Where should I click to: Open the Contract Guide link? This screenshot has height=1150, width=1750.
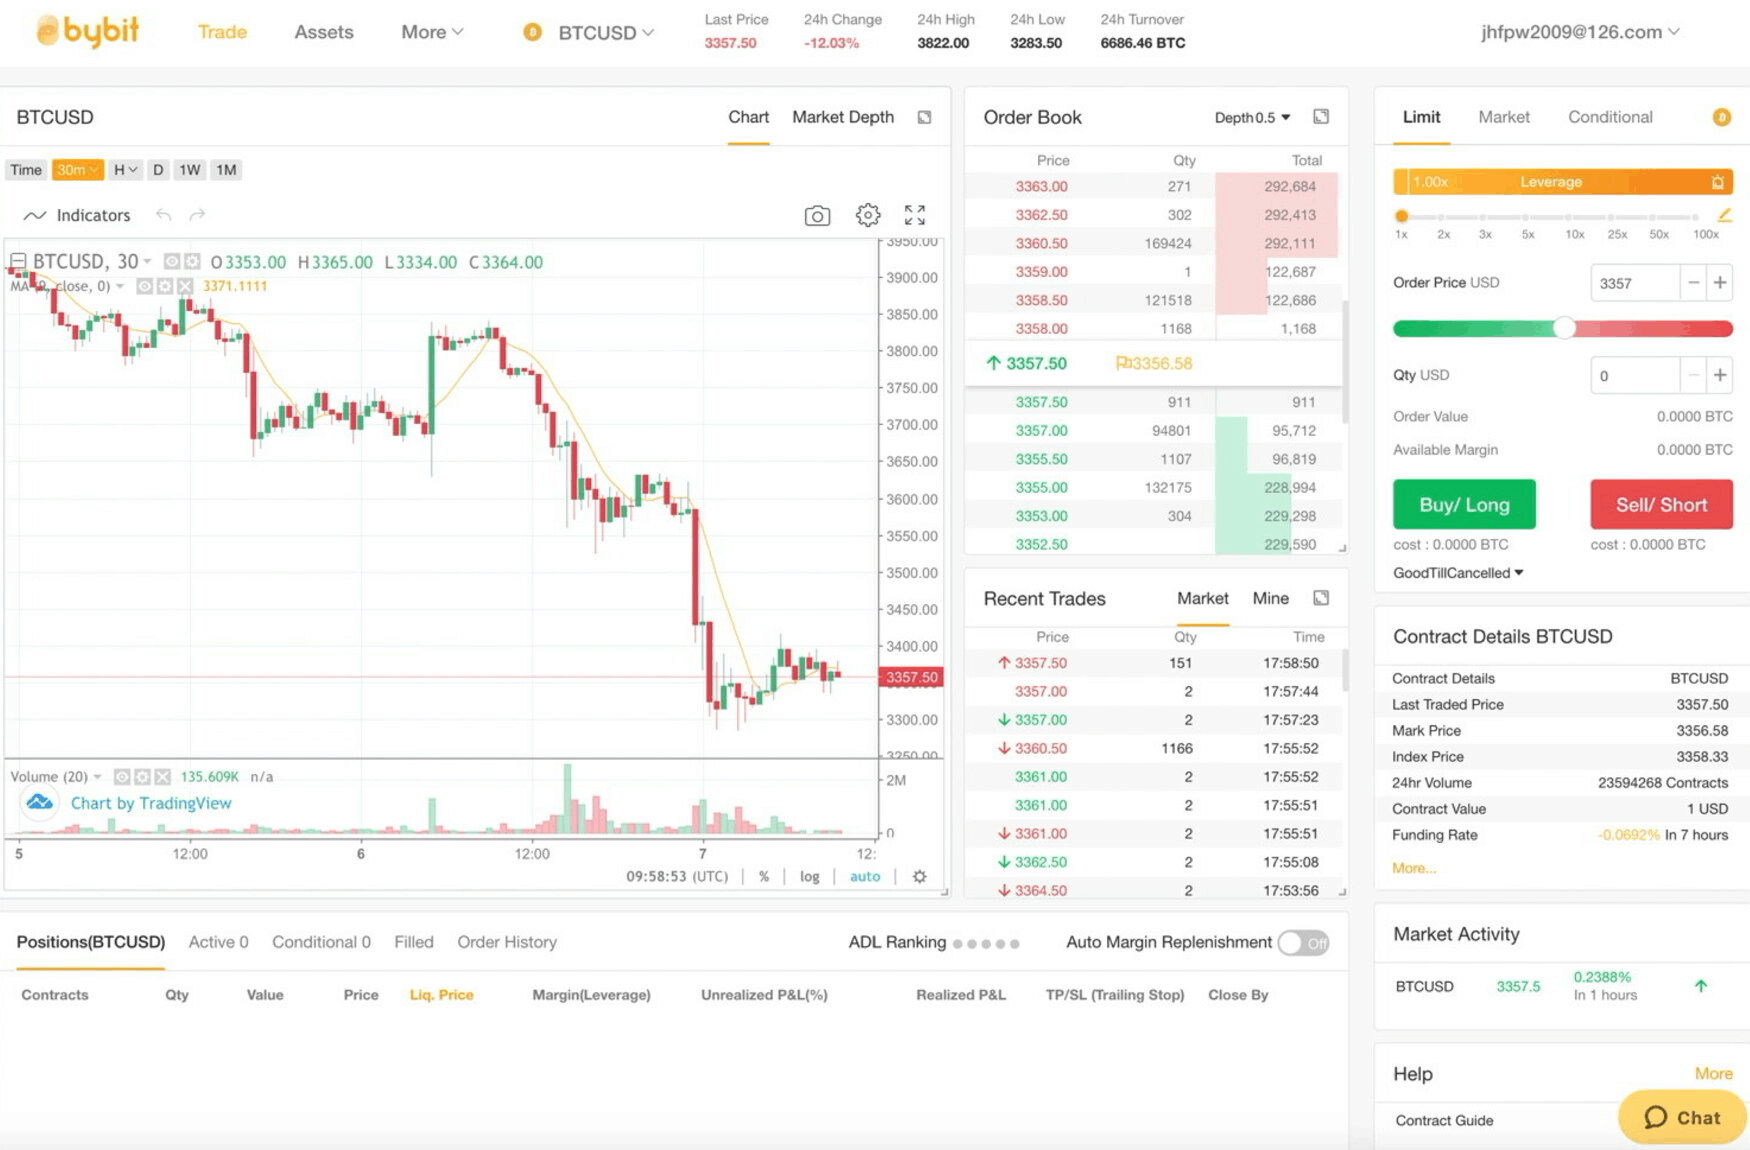click(1444, 1120)
